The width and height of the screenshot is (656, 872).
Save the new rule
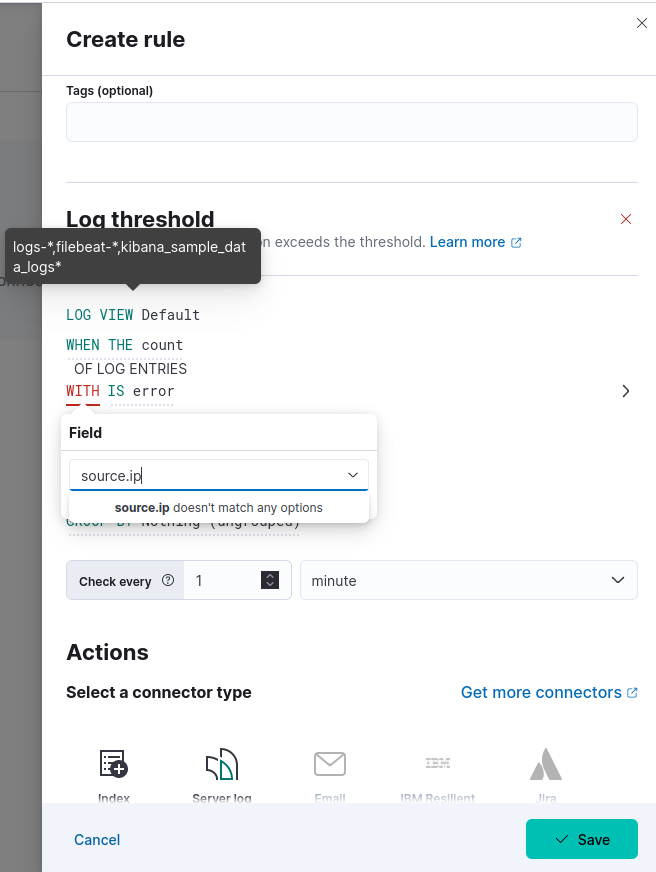pyautogui.click(x=581, y=840)
